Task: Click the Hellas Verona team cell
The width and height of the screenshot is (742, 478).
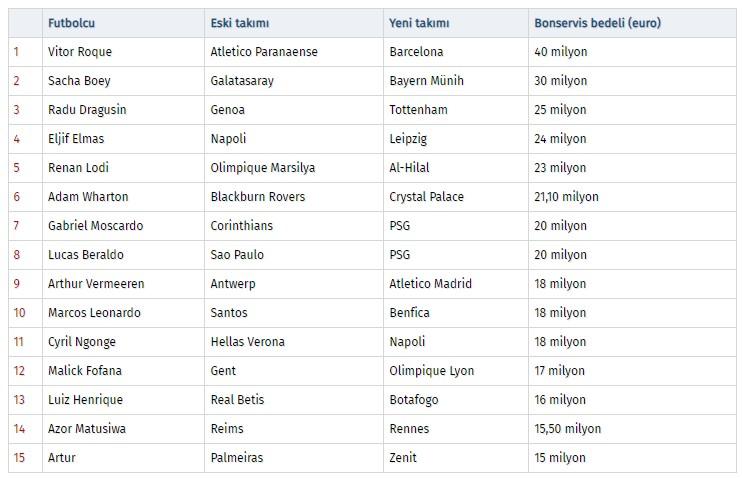Action: pyautogui.click(x=247, y=342)
